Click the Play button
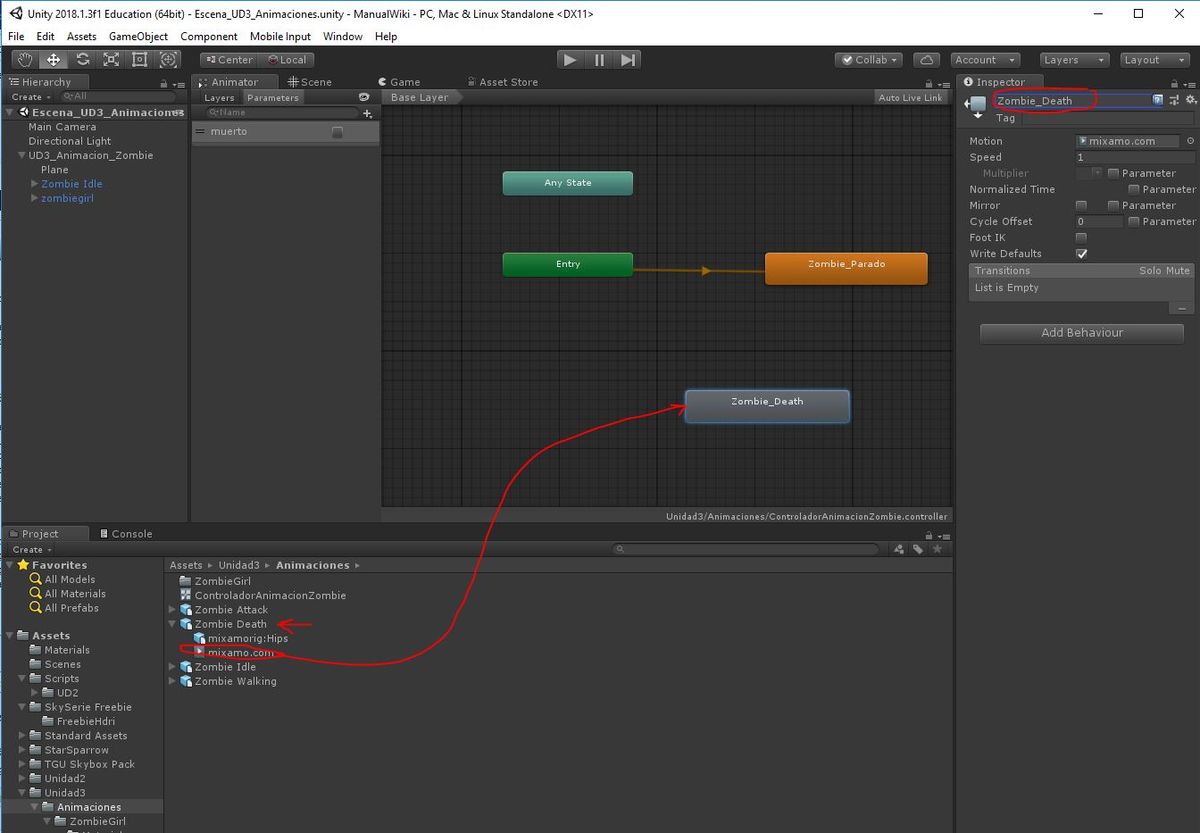The image size is (1200, 833). pos(570,60)
